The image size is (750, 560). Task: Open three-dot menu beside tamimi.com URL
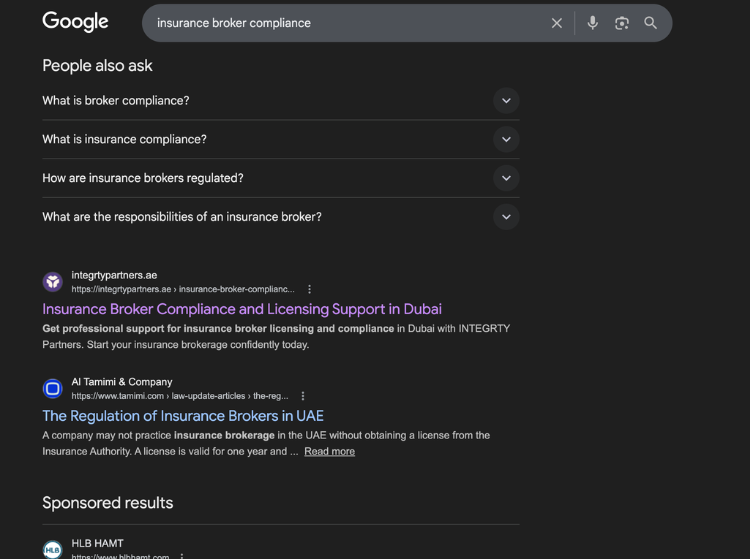[303, 396]
